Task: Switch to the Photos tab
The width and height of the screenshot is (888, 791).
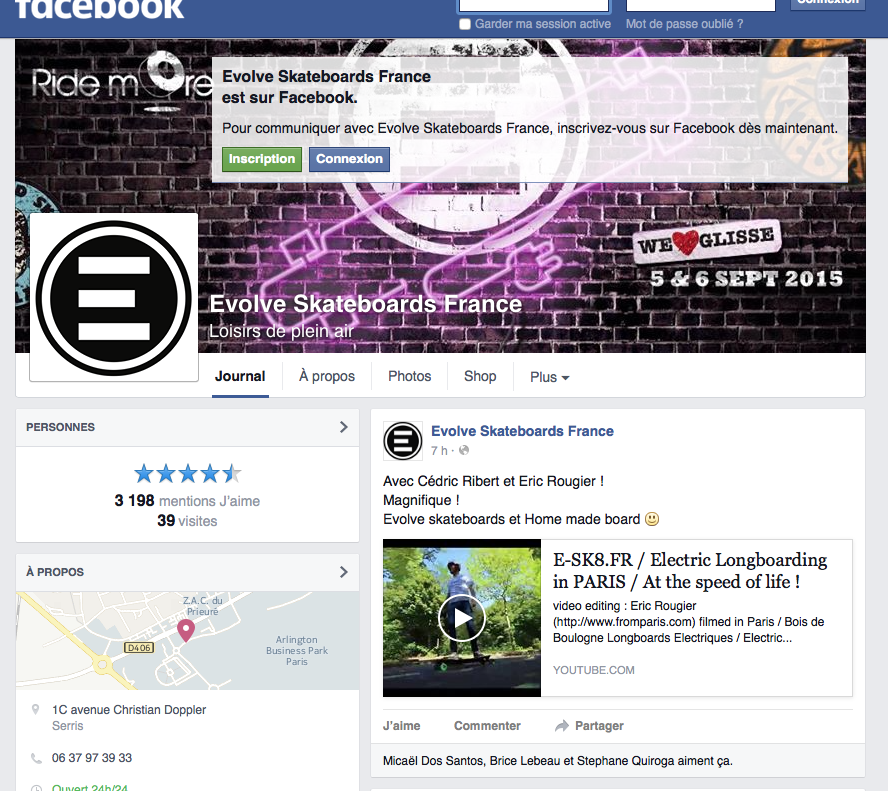Action: pos(409,377)
